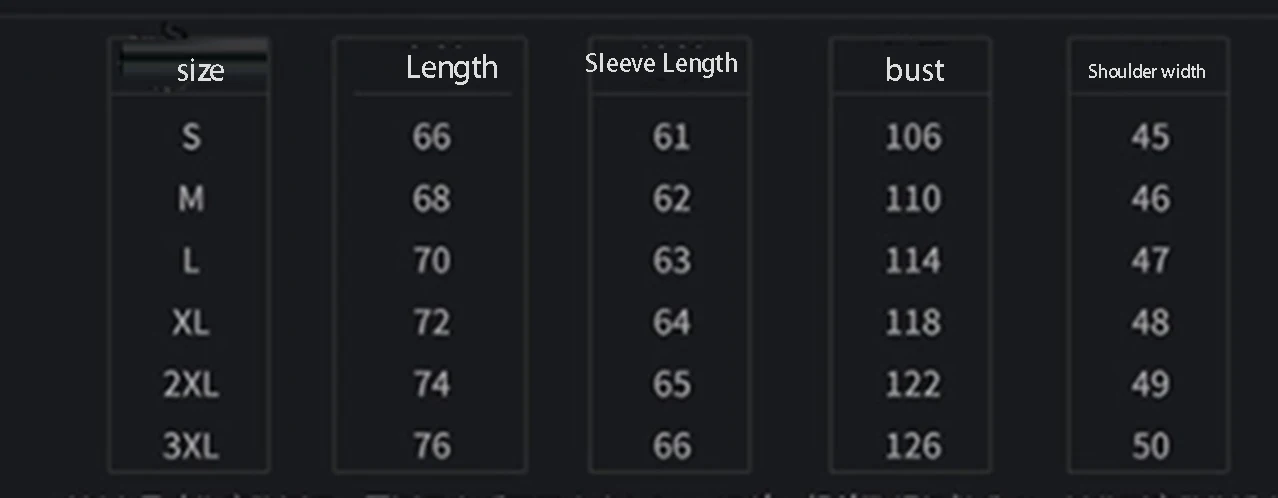This screenshot has height=498, width=1278.
Task: Click the 'Shoulder width' header
Action: (x=1146, y=71)
